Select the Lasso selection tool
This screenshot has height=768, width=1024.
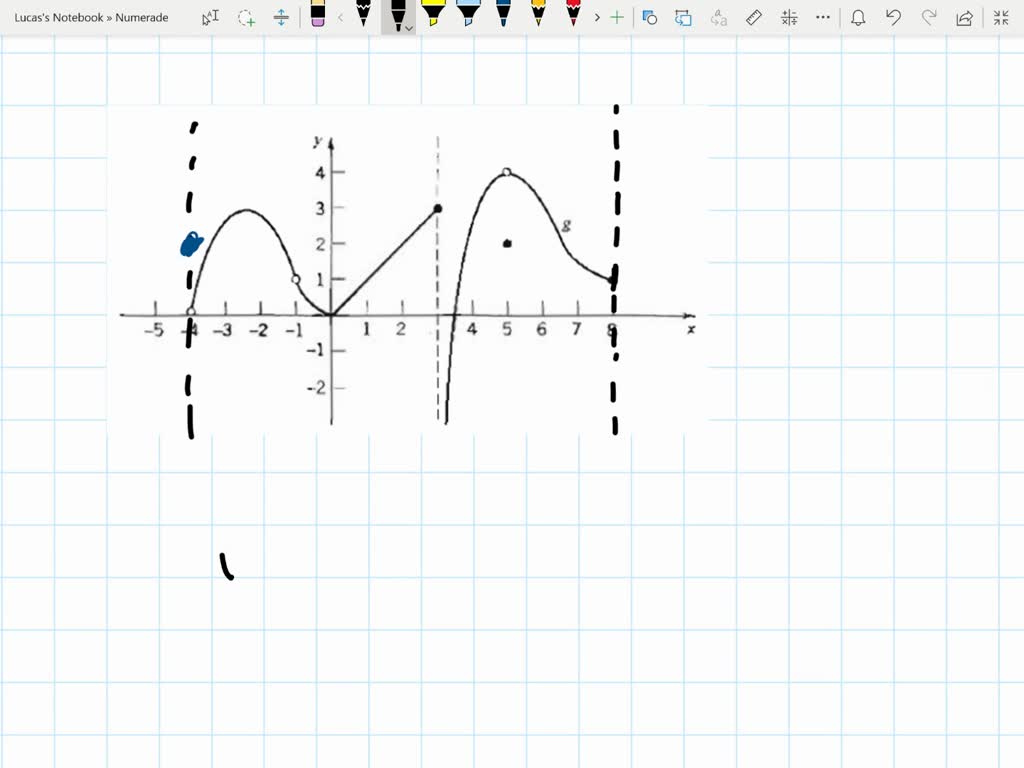click(x=245, y=17)
